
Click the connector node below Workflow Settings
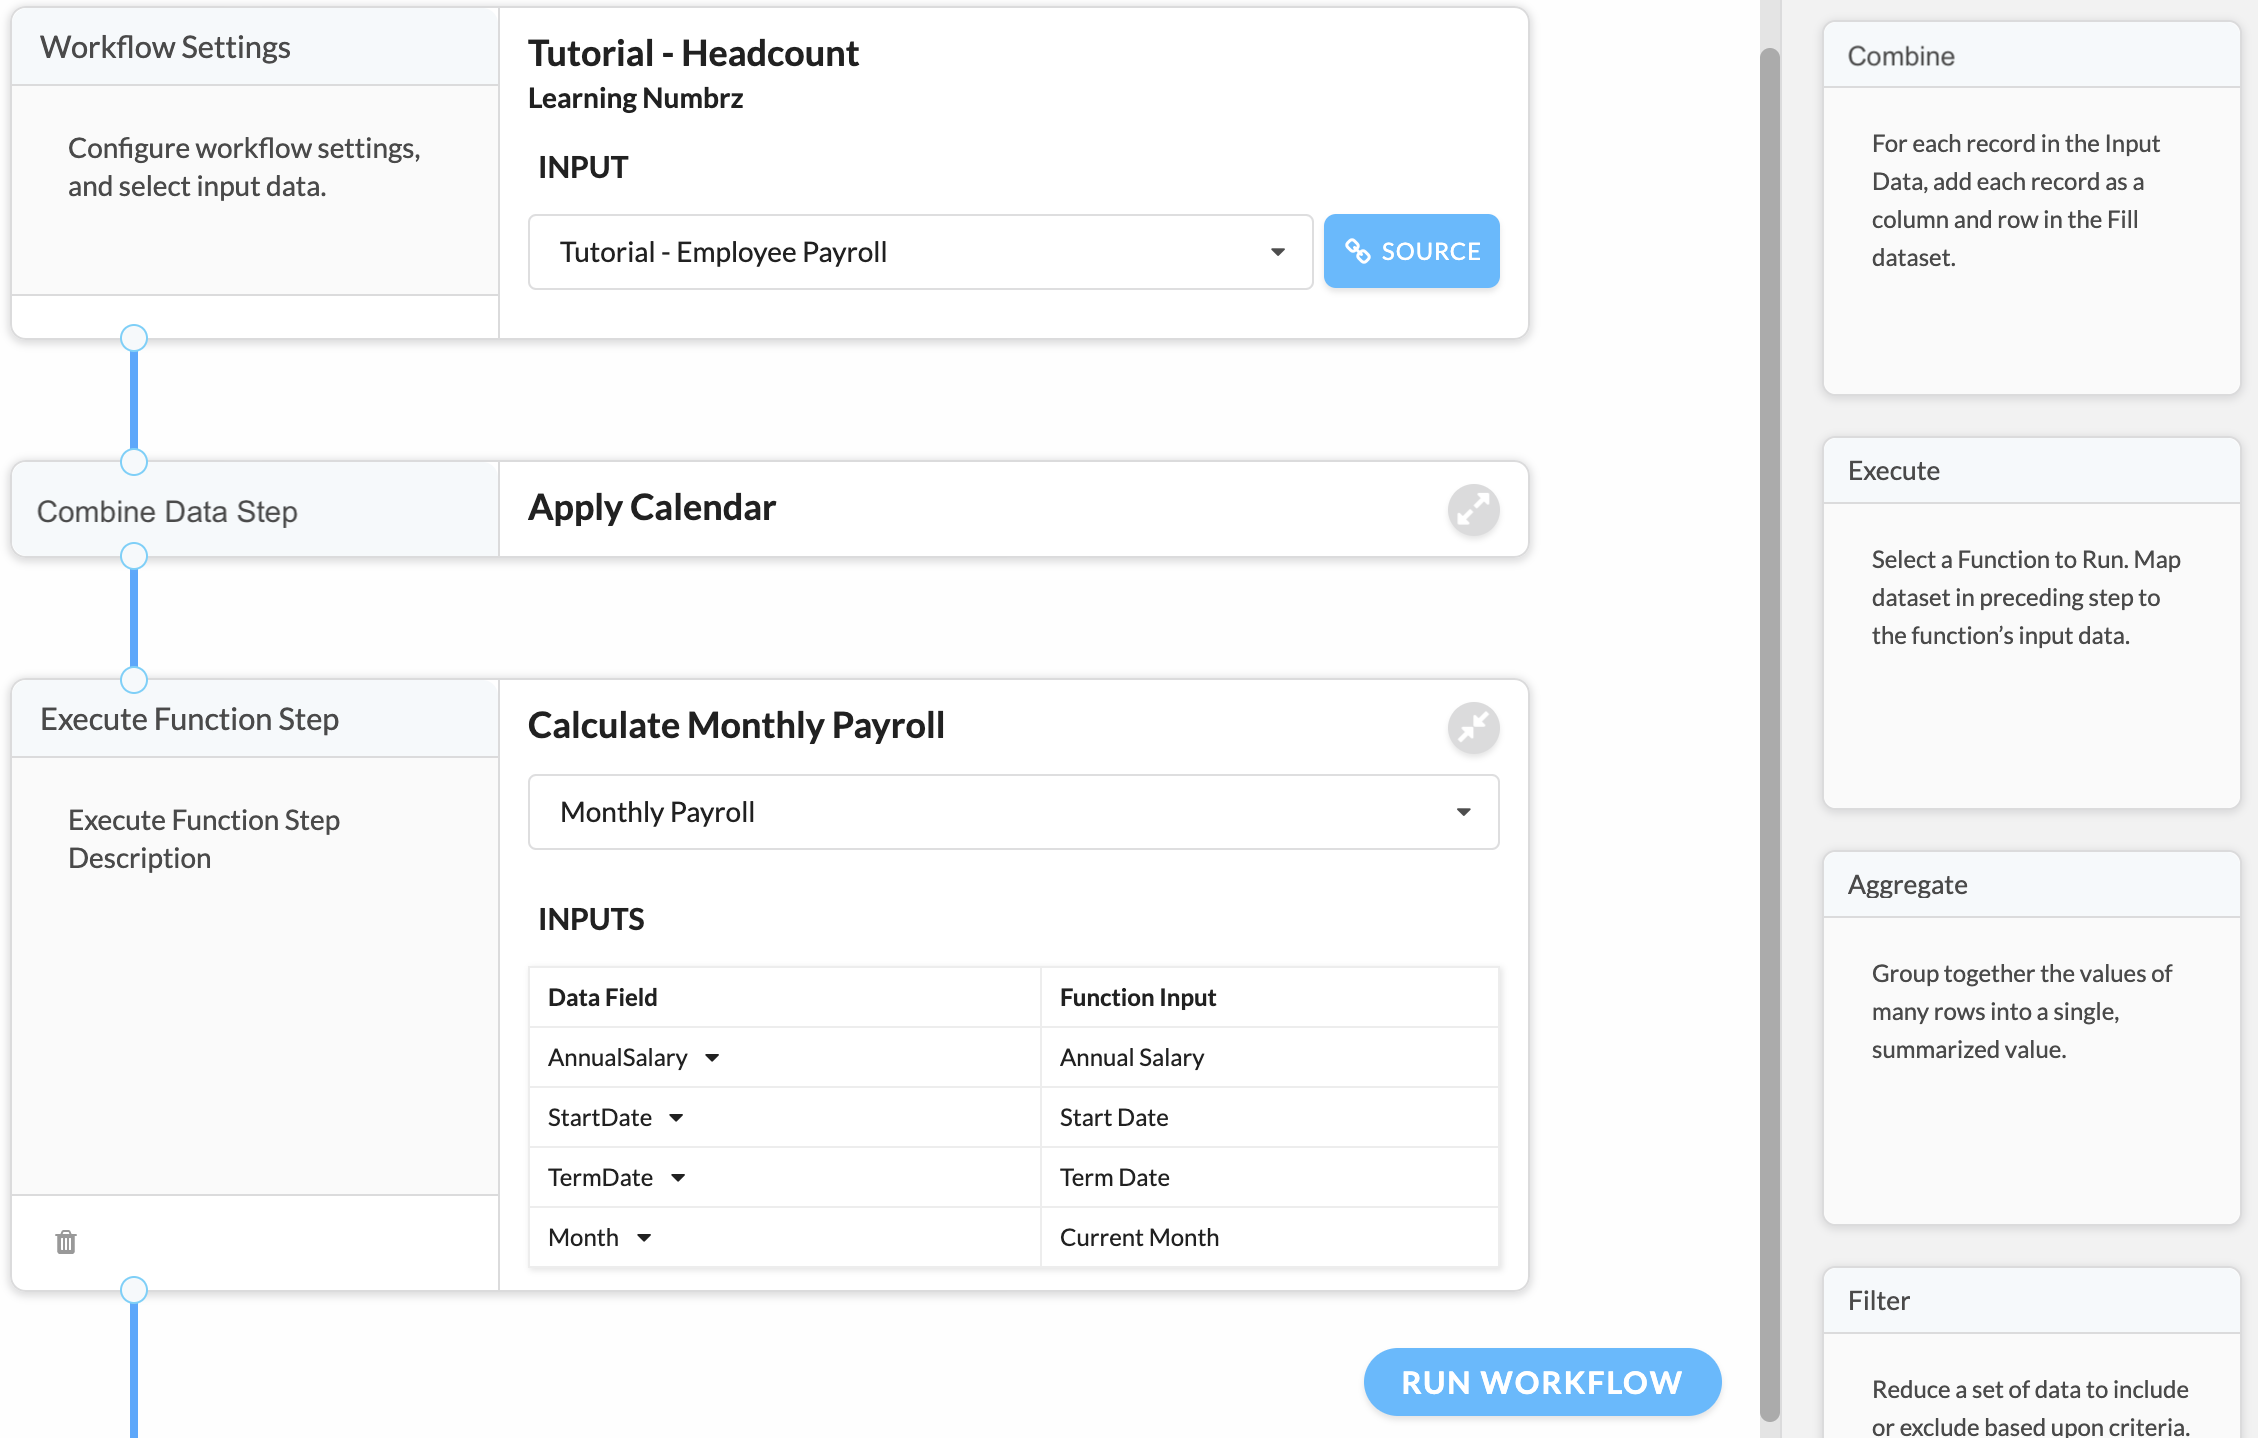pos(134,338)
